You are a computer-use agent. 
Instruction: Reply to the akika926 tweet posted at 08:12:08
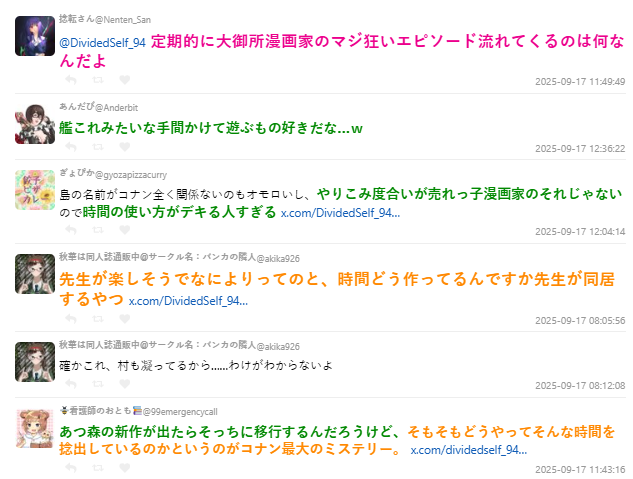click(x=70, y=384)
